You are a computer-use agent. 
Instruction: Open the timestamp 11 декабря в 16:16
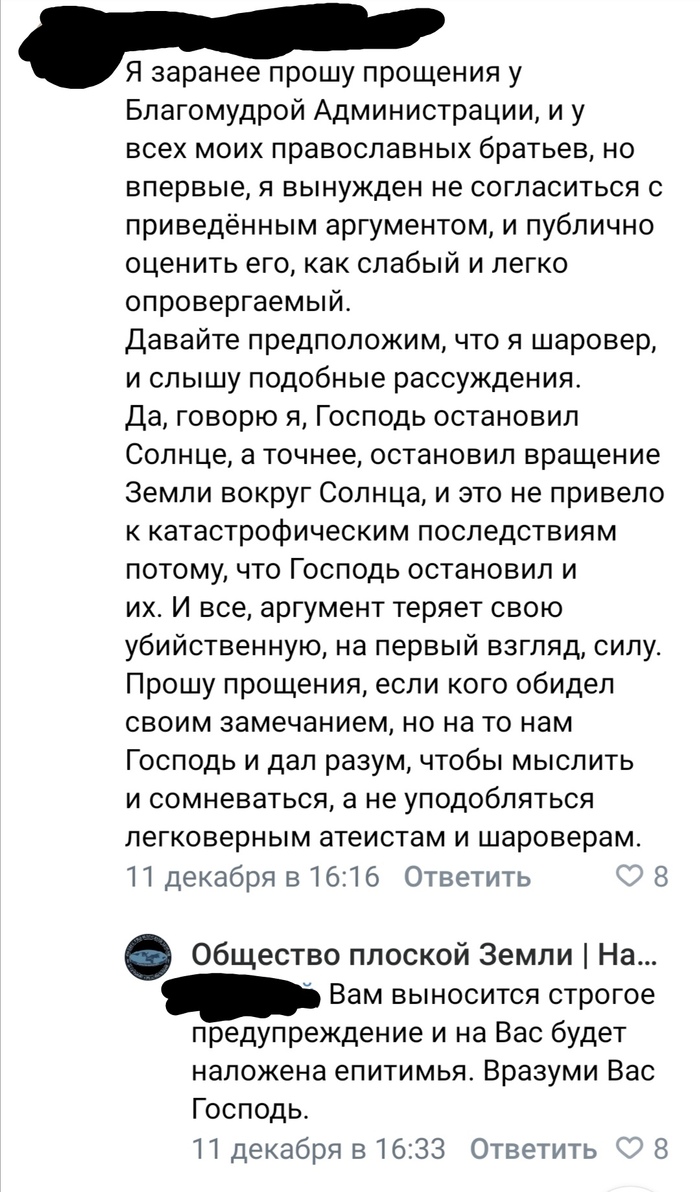tap(254, 877)
